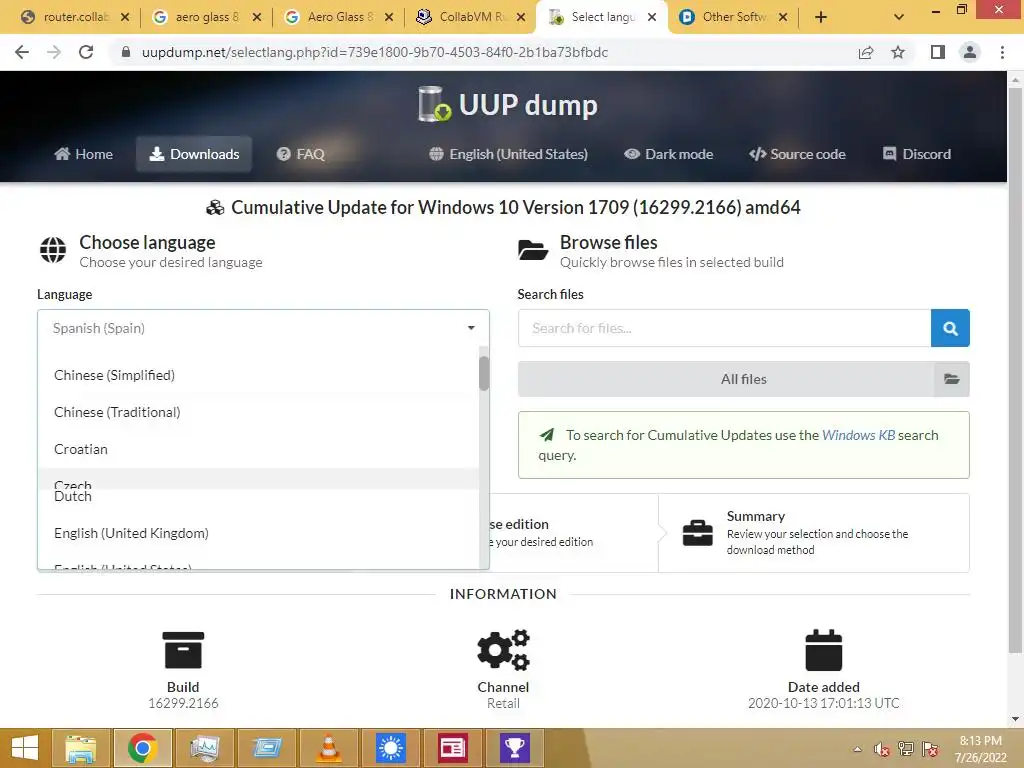Click the muted volume tray icon

pos(881,749)
